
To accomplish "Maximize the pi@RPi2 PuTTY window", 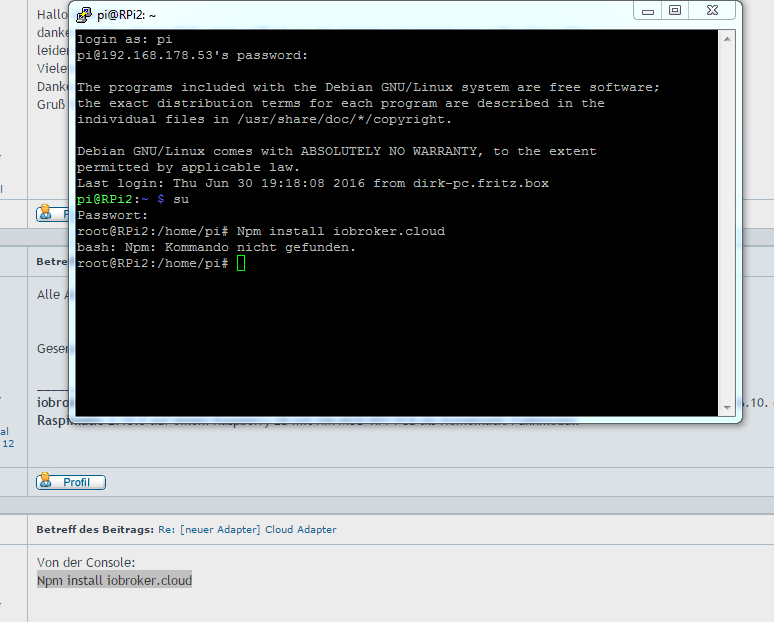I will (675, 10).
